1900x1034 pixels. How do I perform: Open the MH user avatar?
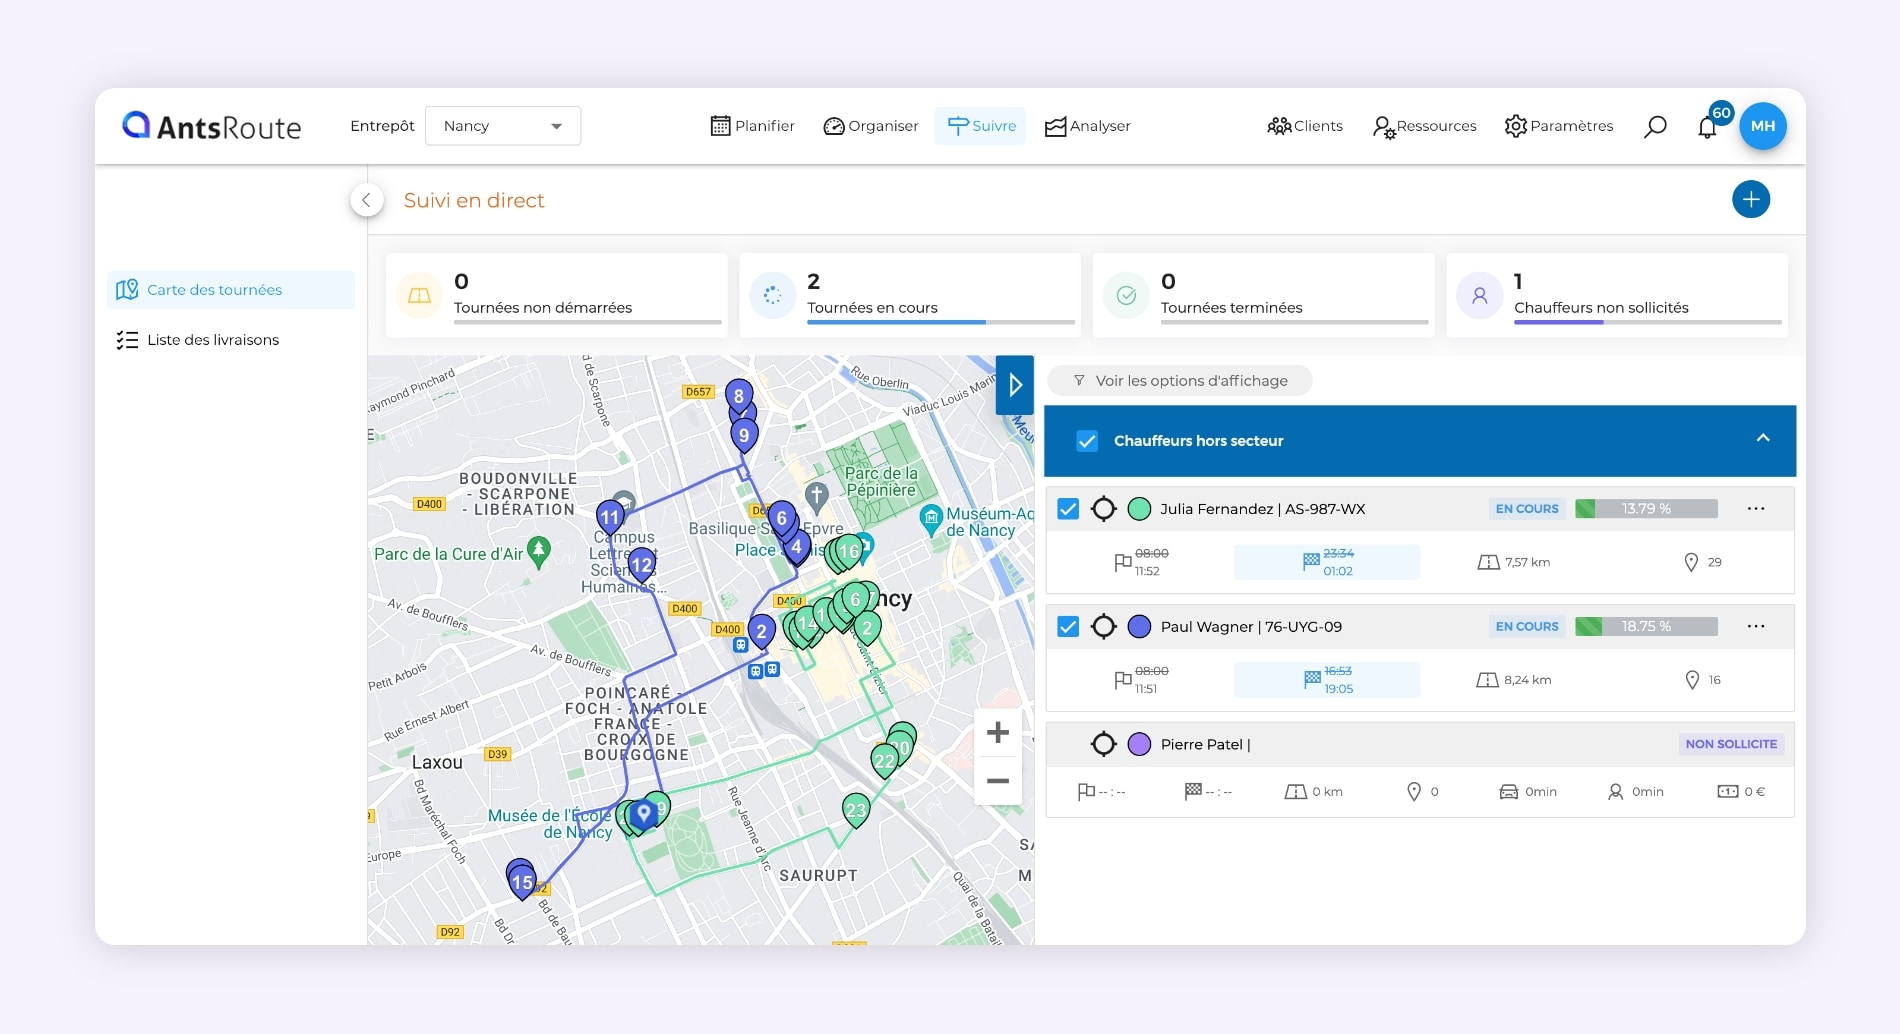[1762, 126]
